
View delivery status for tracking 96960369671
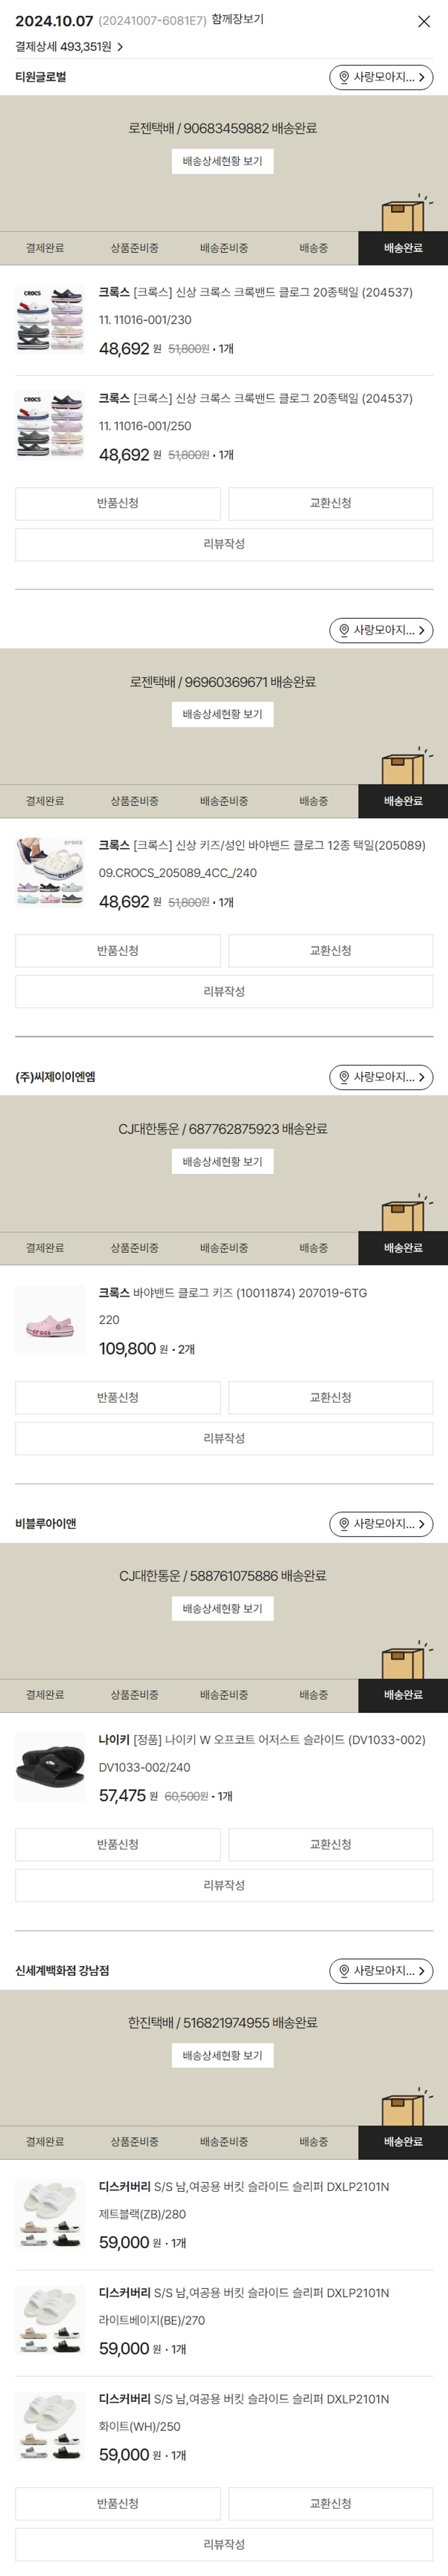click(x=223, y=714)
